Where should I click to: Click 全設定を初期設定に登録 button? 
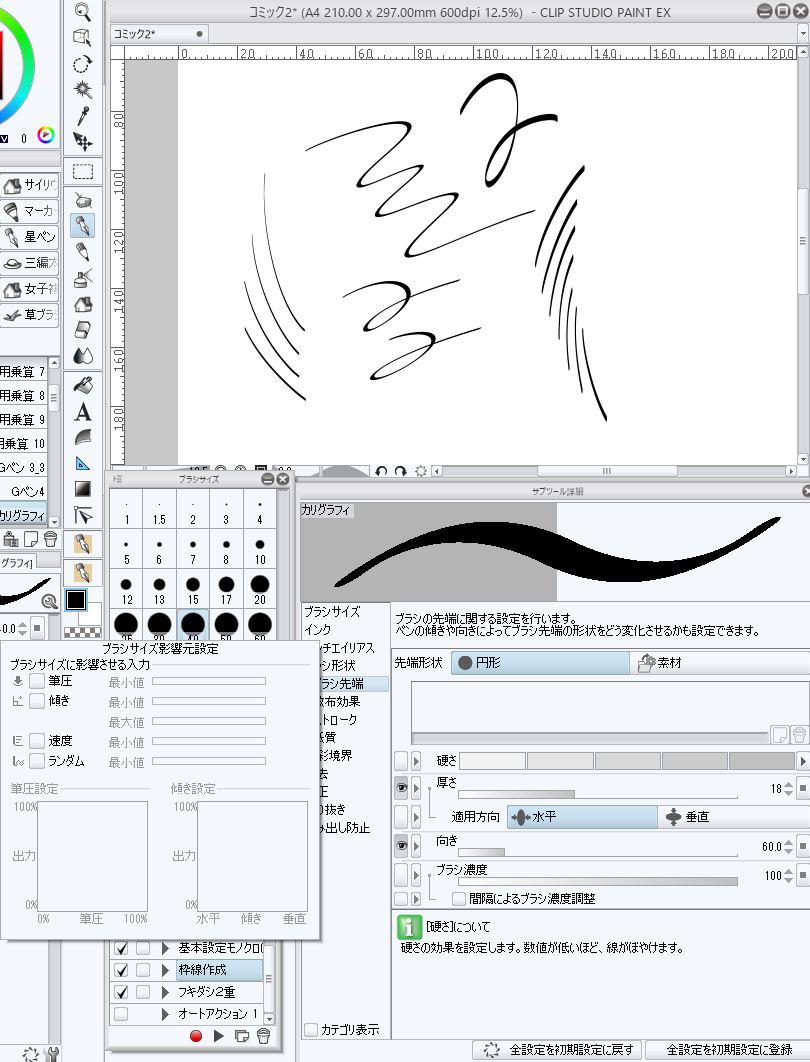727,1049
